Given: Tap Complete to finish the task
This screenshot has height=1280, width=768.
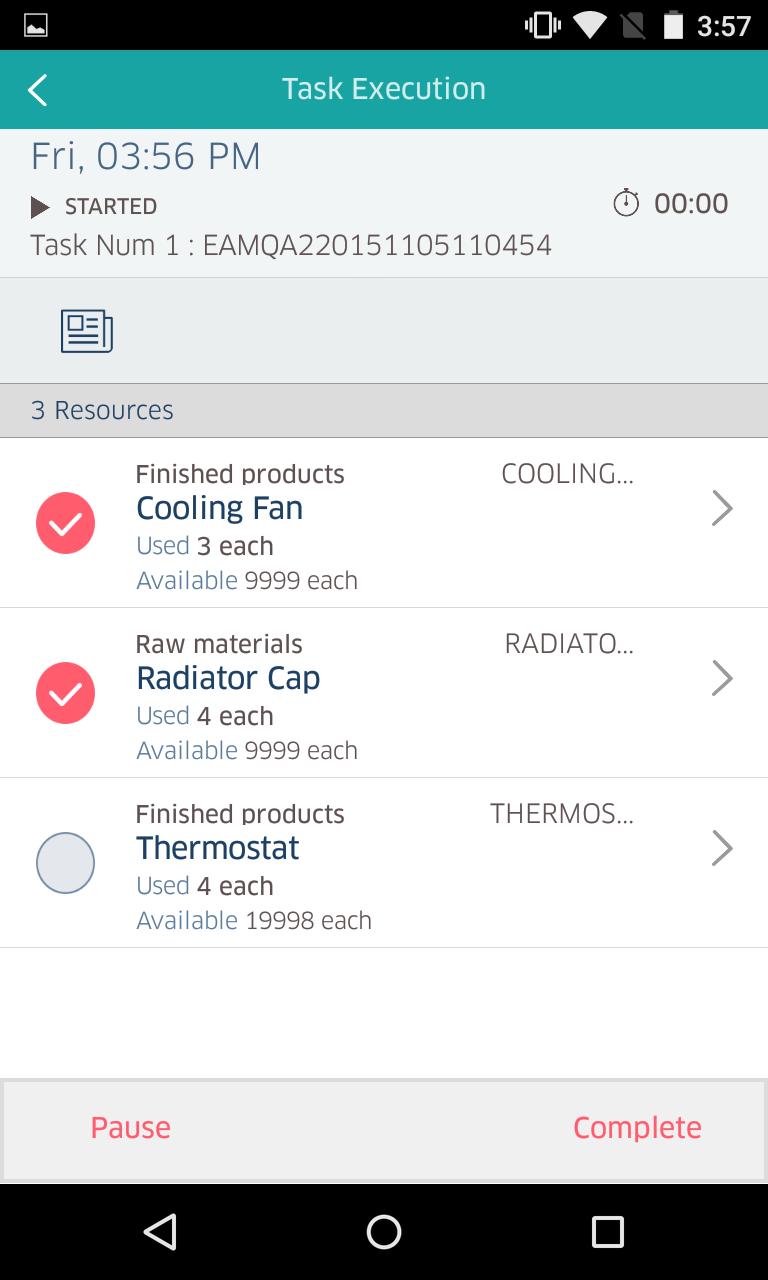Looking at the screenshot, I should coord(637,1128).
